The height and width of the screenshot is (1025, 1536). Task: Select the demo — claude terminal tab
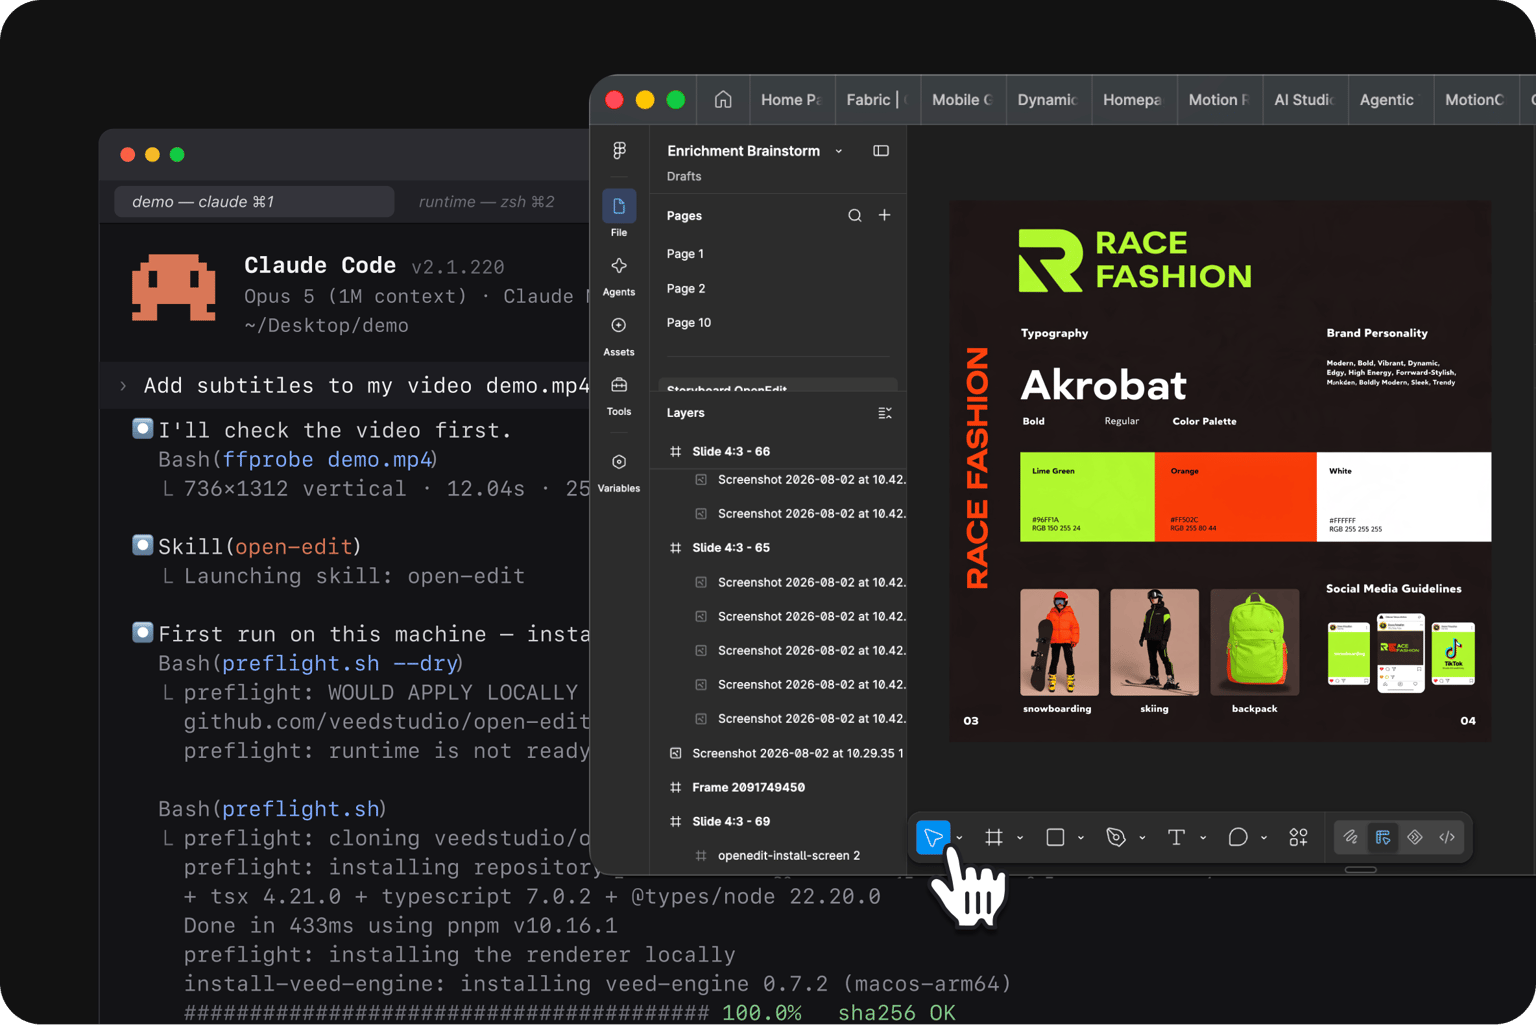[254, 202]
